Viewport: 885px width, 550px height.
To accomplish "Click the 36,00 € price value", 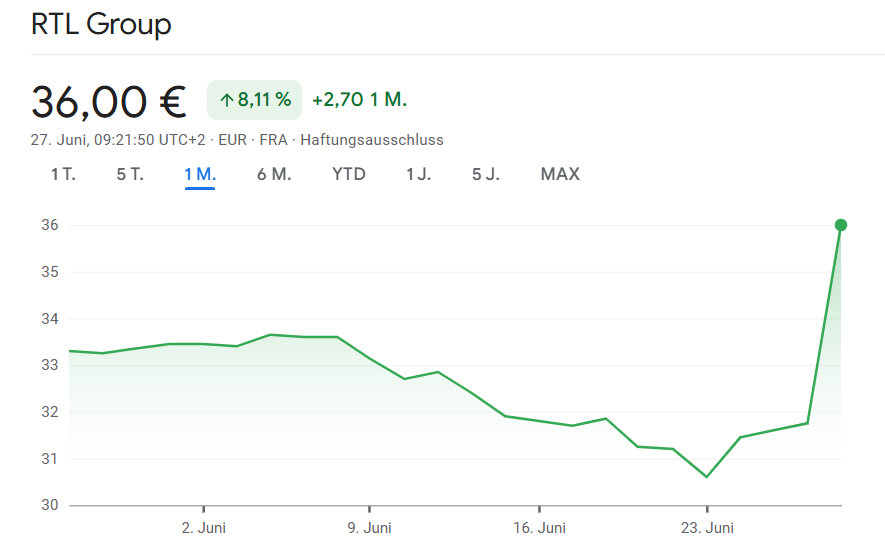I will [109, 101].
